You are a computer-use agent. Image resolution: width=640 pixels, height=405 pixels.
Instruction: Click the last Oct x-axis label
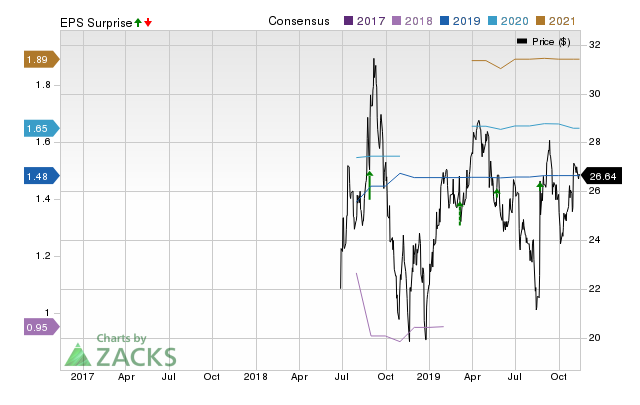coord(559,376)
